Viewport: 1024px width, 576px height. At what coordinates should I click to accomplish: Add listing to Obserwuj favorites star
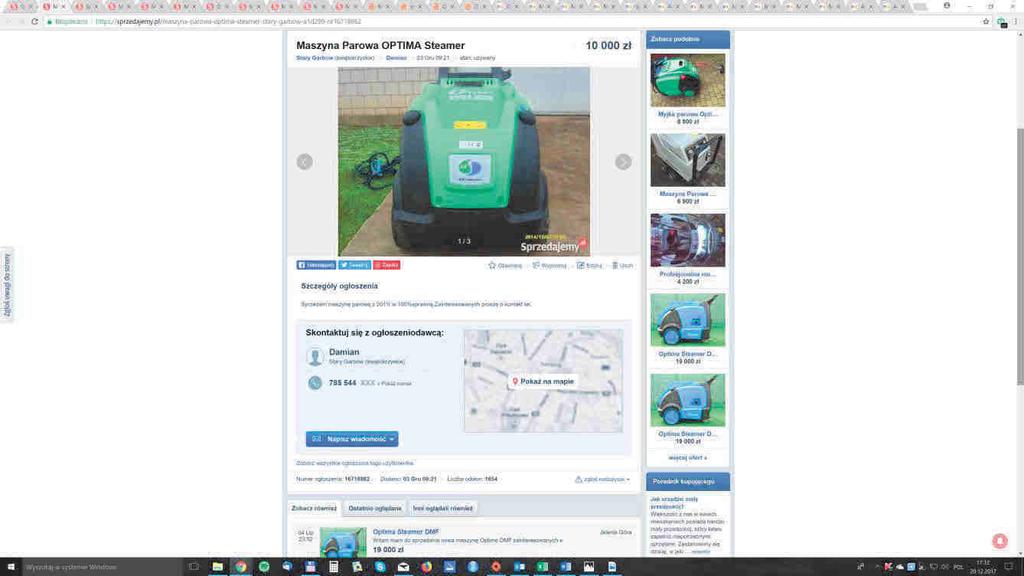(x=505, y=266)
